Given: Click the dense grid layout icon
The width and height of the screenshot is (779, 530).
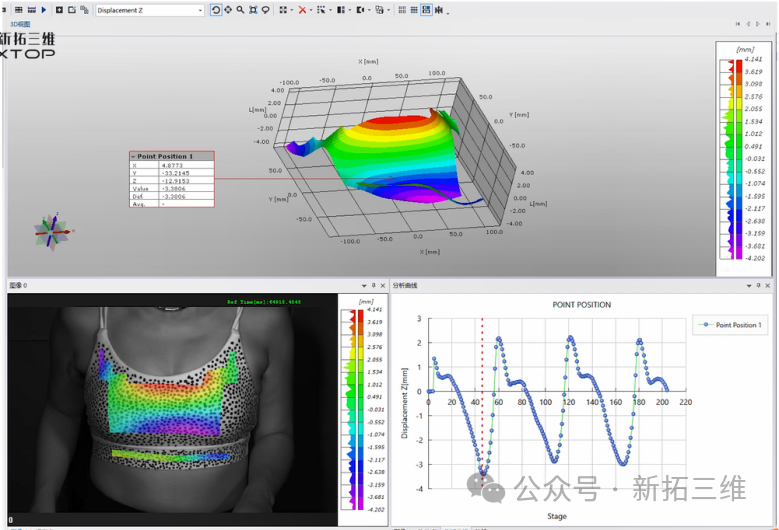Looking at the screenshot, I should click(414, 9).
